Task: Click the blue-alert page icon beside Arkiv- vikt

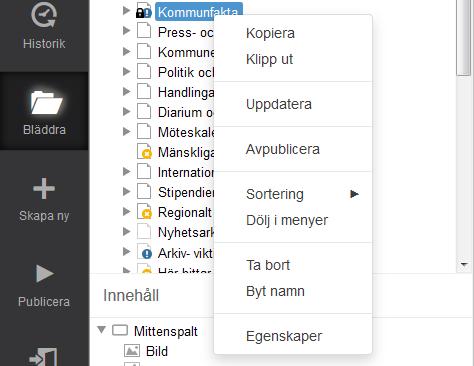Action: tap(145, 252)
